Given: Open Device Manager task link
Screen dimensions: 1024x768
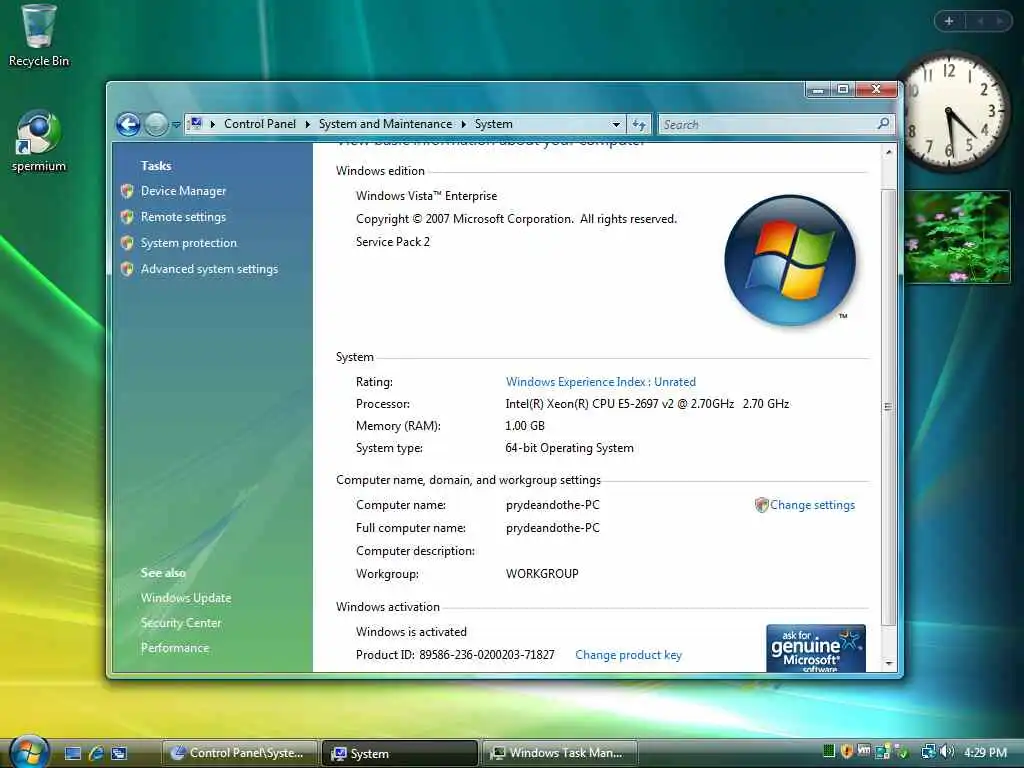Looking at the screenshot, I should [184, 191].
